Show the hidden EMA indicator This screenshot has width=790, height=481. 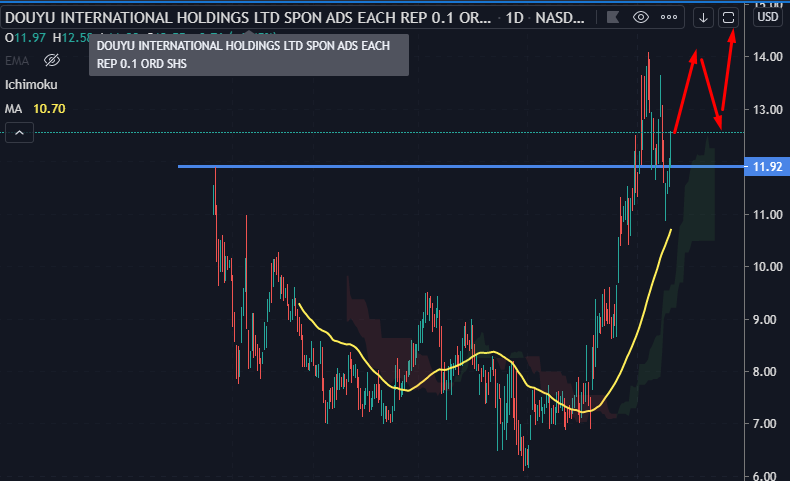point(51,60)
